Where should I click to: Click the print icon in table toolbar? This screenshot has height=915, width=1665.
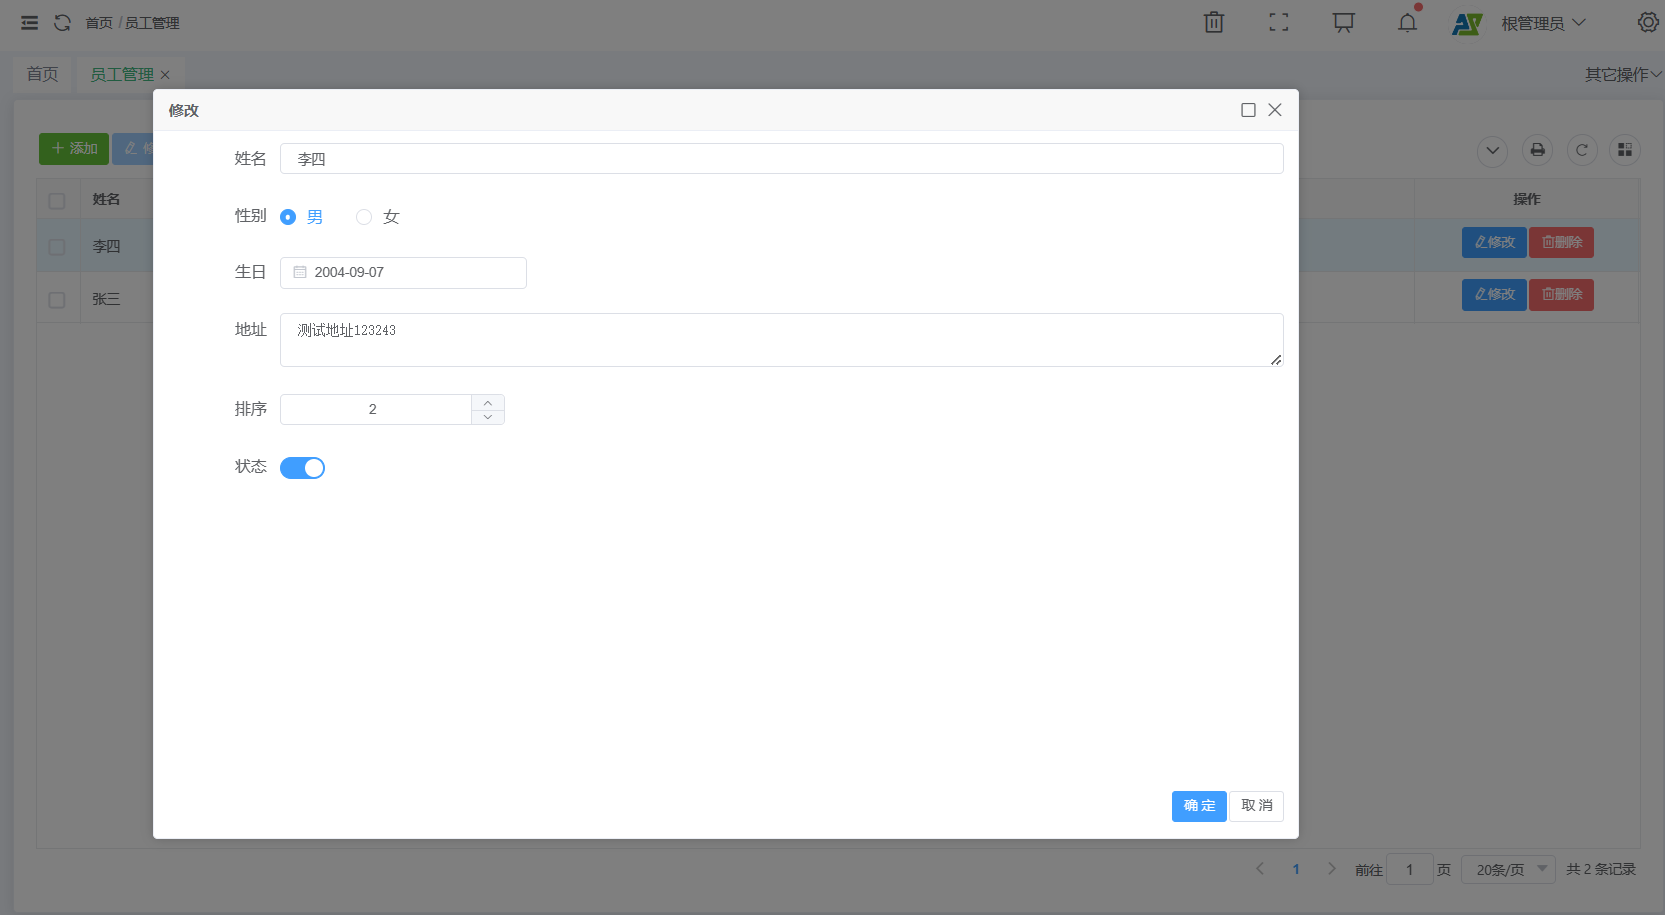1537,150
